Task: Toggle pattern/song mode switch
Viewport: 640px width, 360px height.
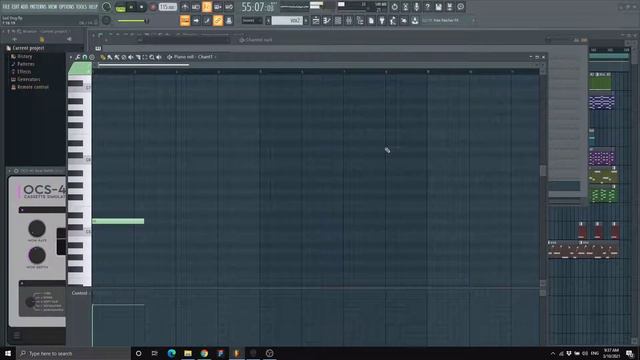Action: point(120,7)
